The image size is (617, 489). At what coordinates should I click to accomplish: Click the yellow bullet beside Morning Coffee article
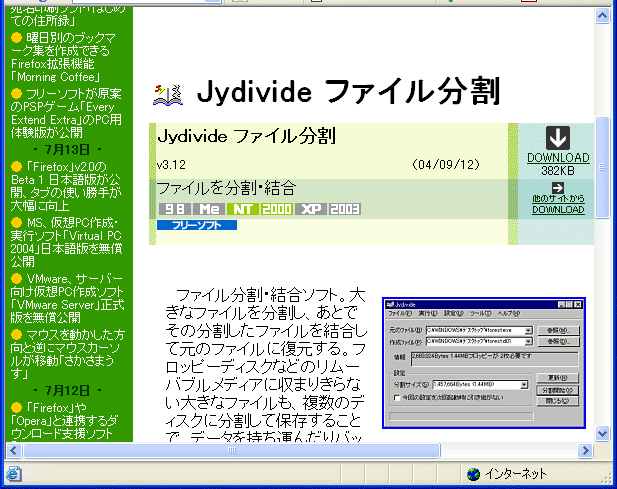coord(17,38)
